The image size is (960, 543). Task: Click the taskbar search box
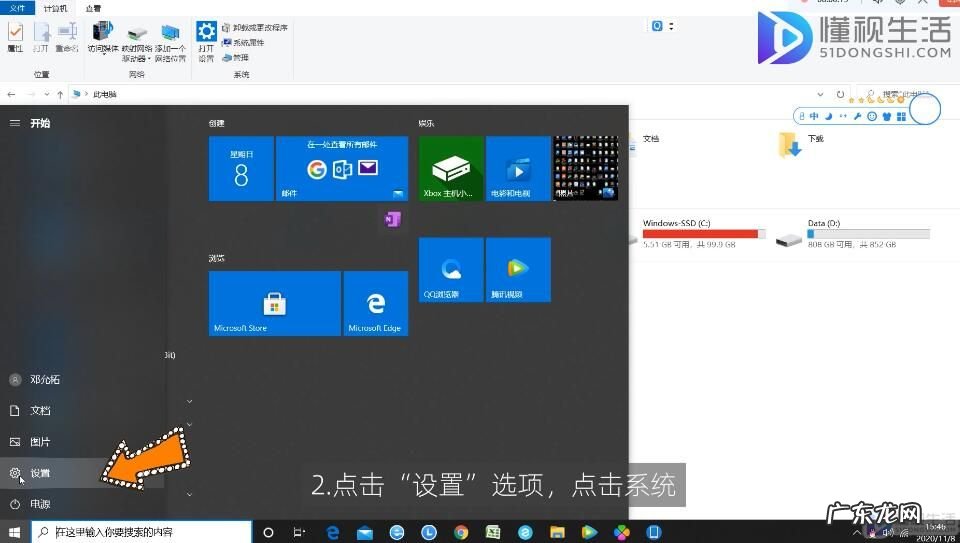click(141, 532)
